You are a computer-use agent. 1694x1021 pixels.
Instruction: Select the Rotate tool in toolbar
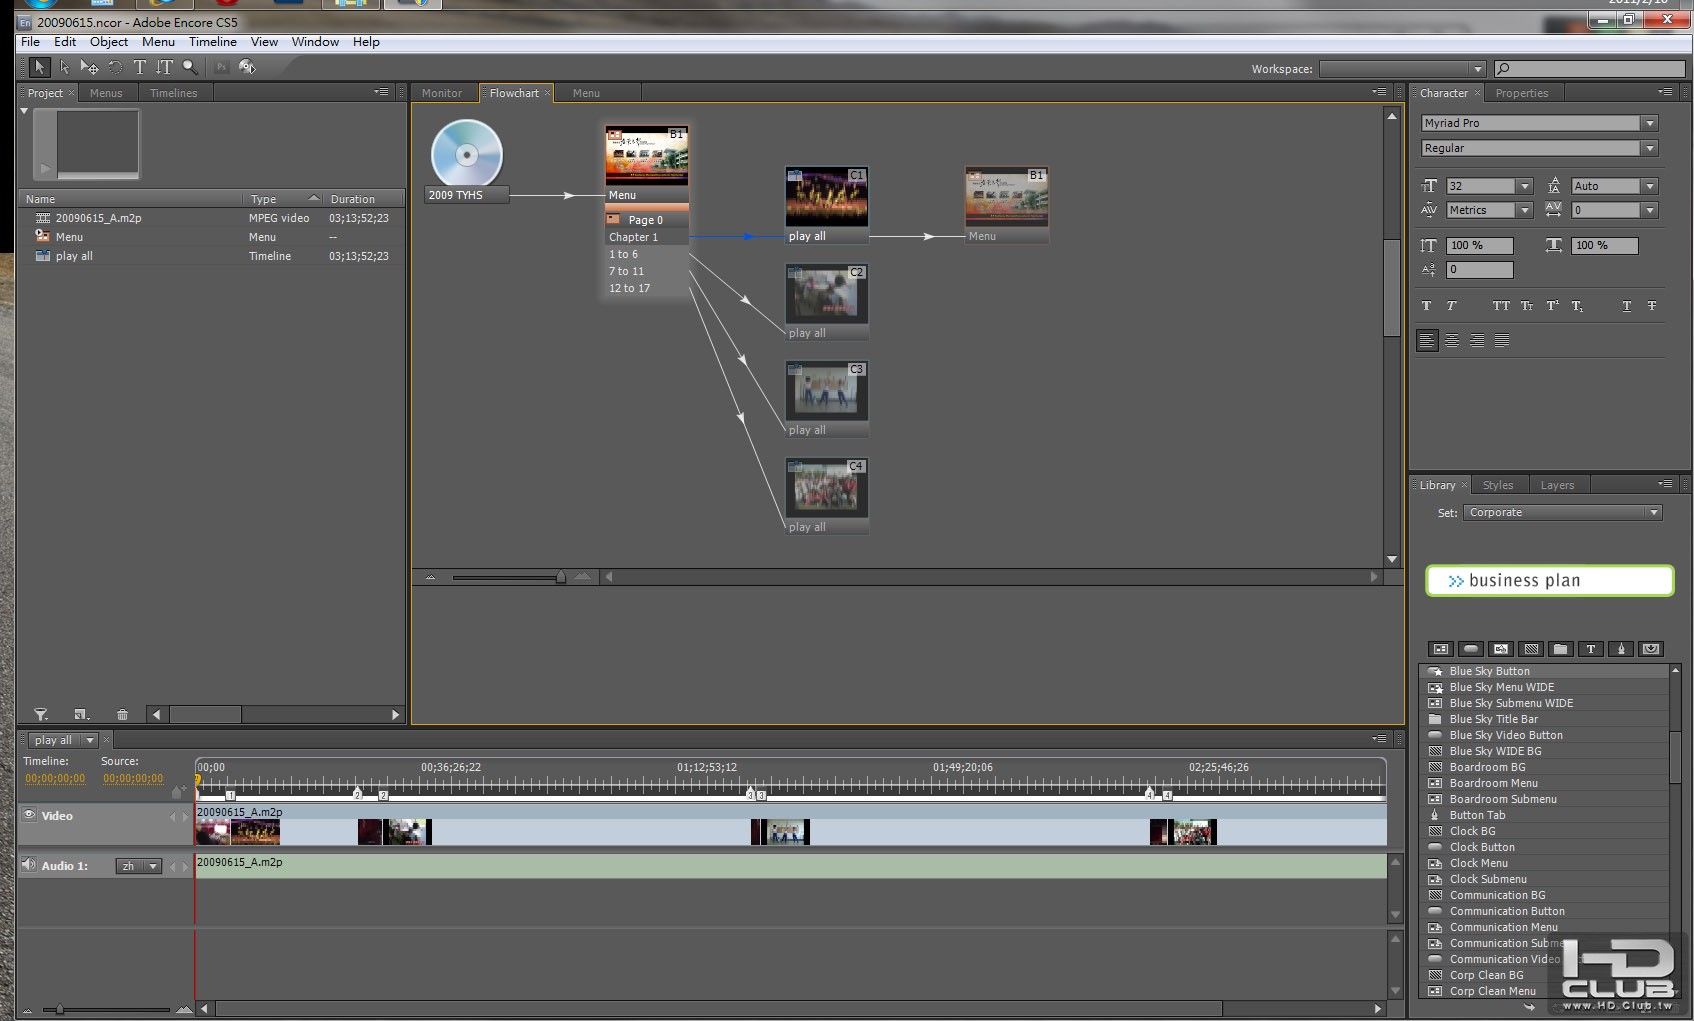(115, 67)
